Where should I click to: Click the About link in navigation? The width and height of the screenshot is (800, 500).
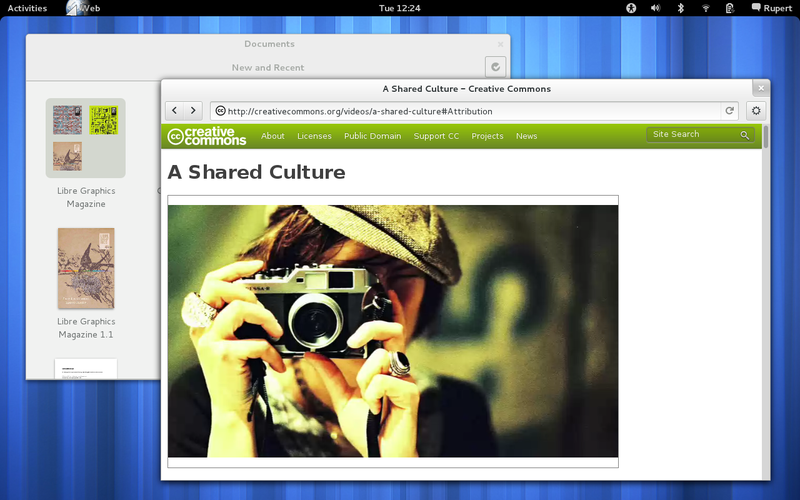coord(273,136)
